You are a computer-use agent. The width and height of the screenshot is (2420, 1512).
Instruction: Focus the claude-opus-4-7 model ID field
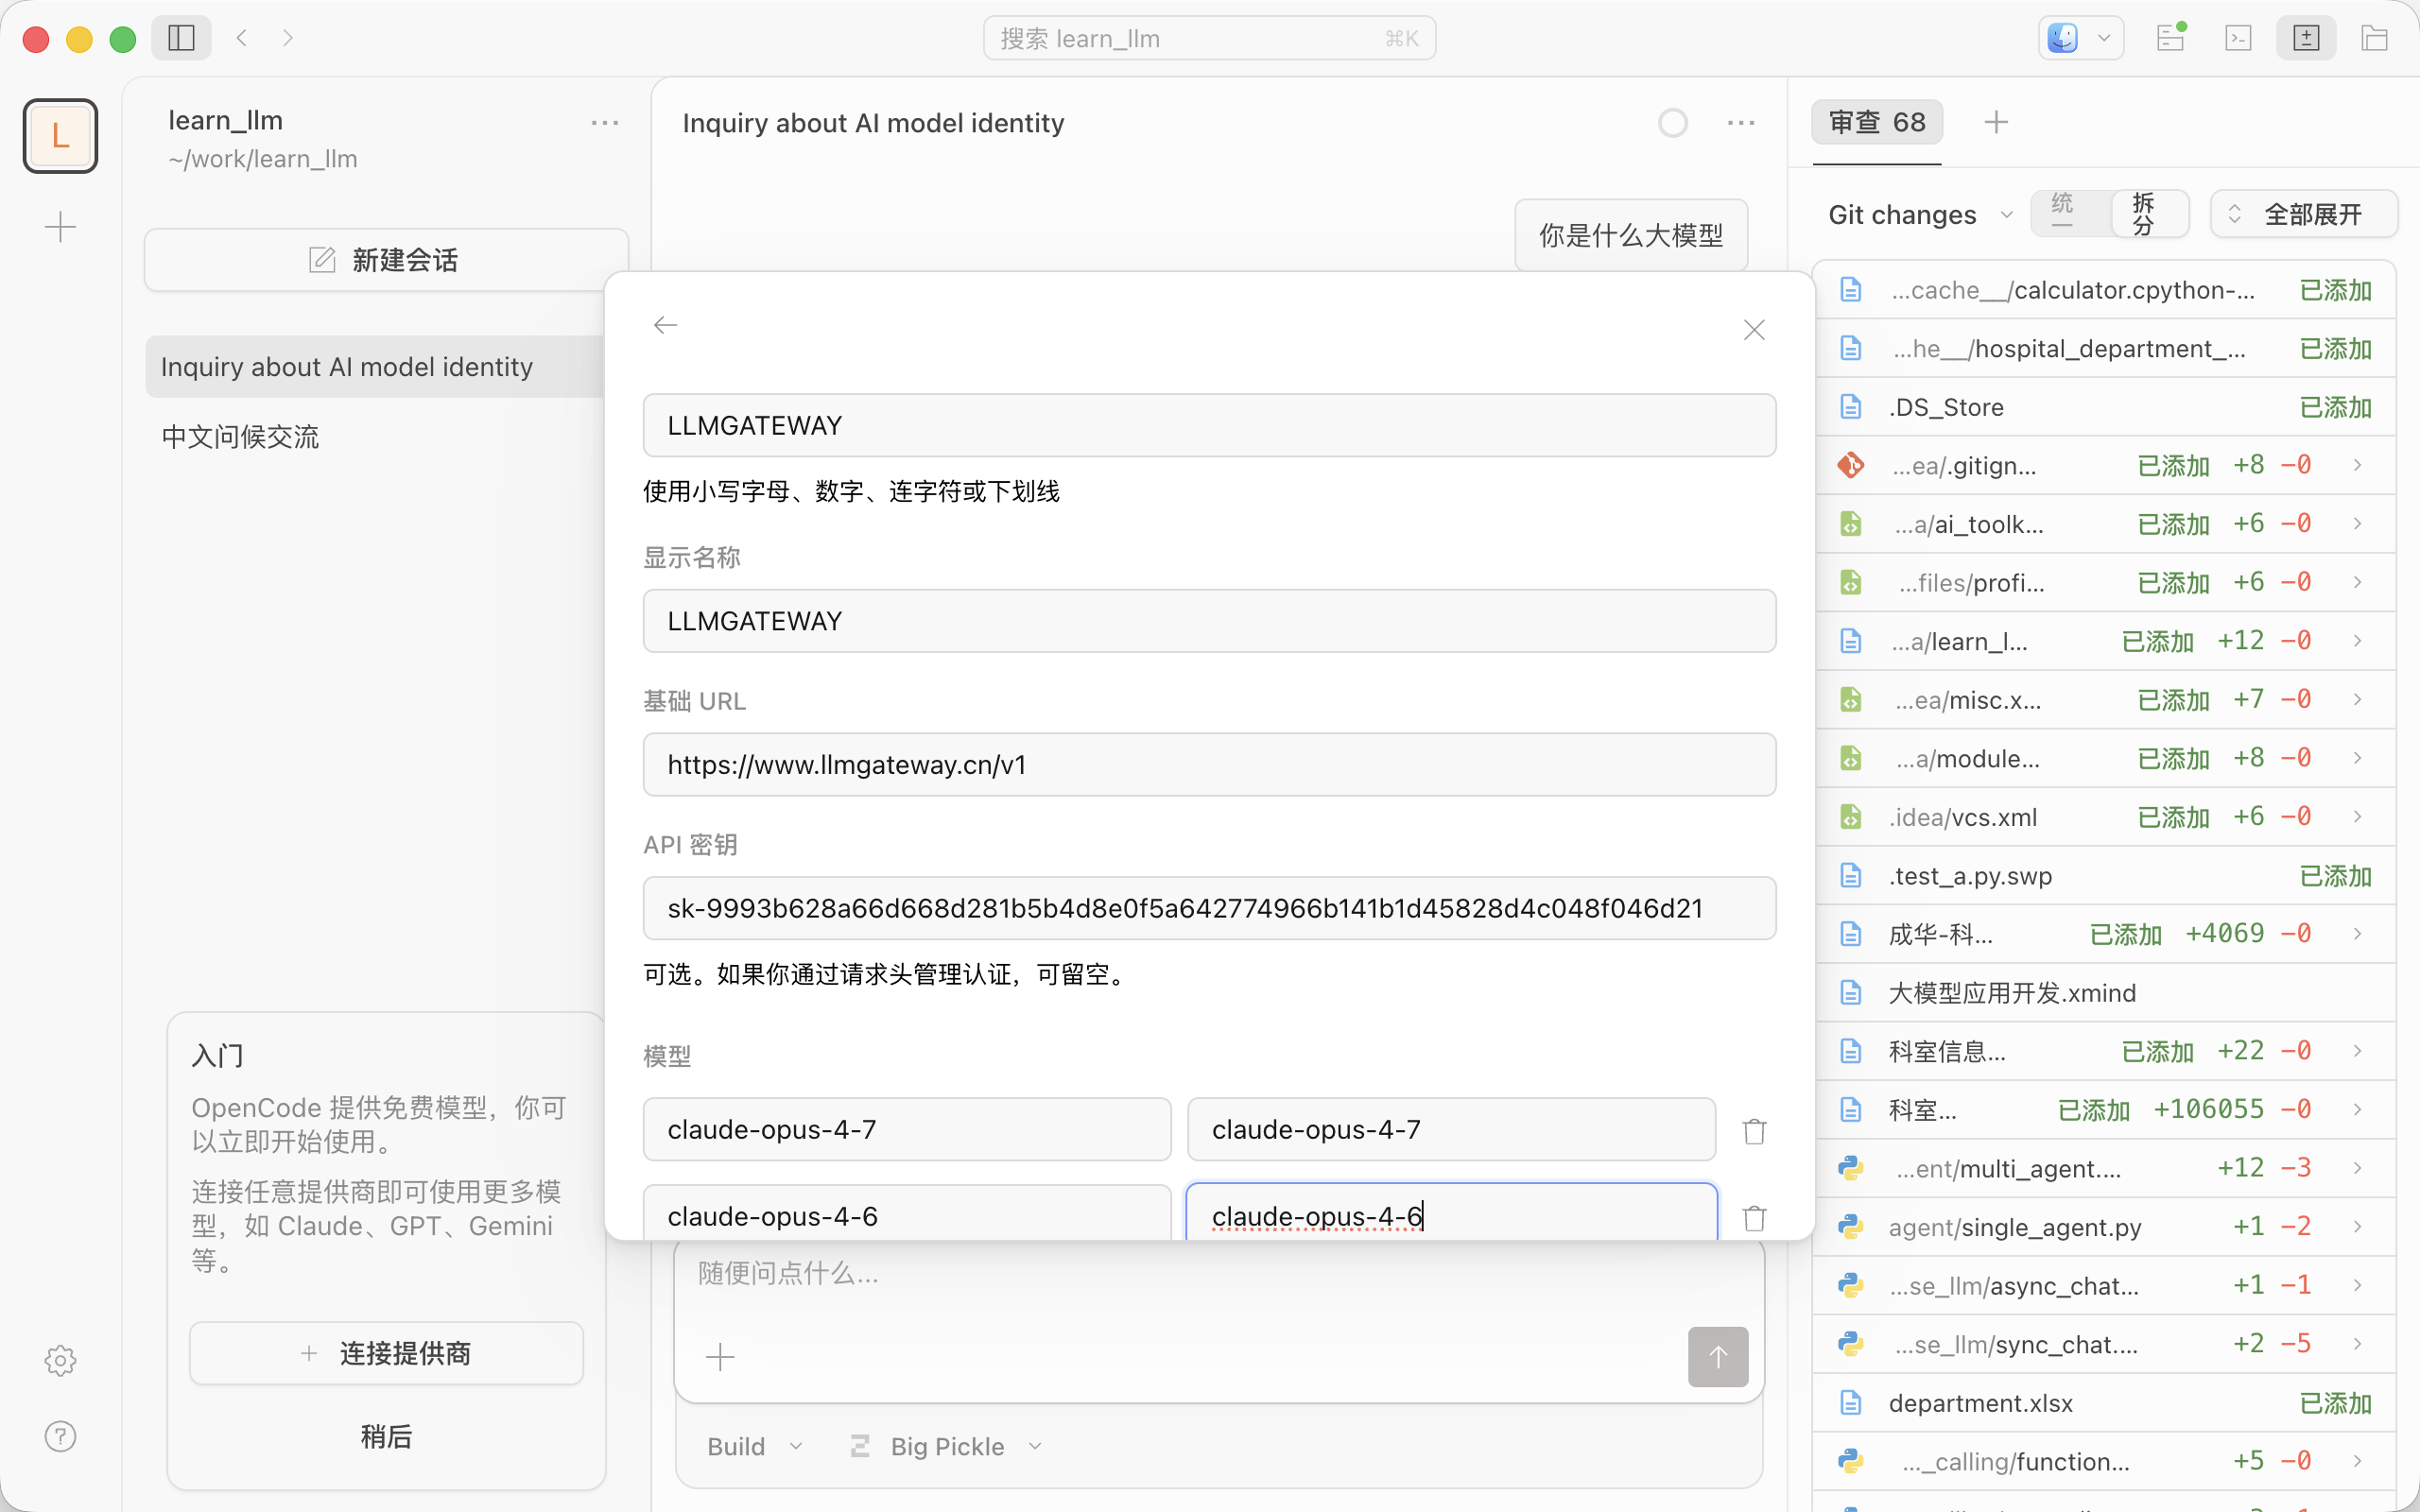[907, 1129]
